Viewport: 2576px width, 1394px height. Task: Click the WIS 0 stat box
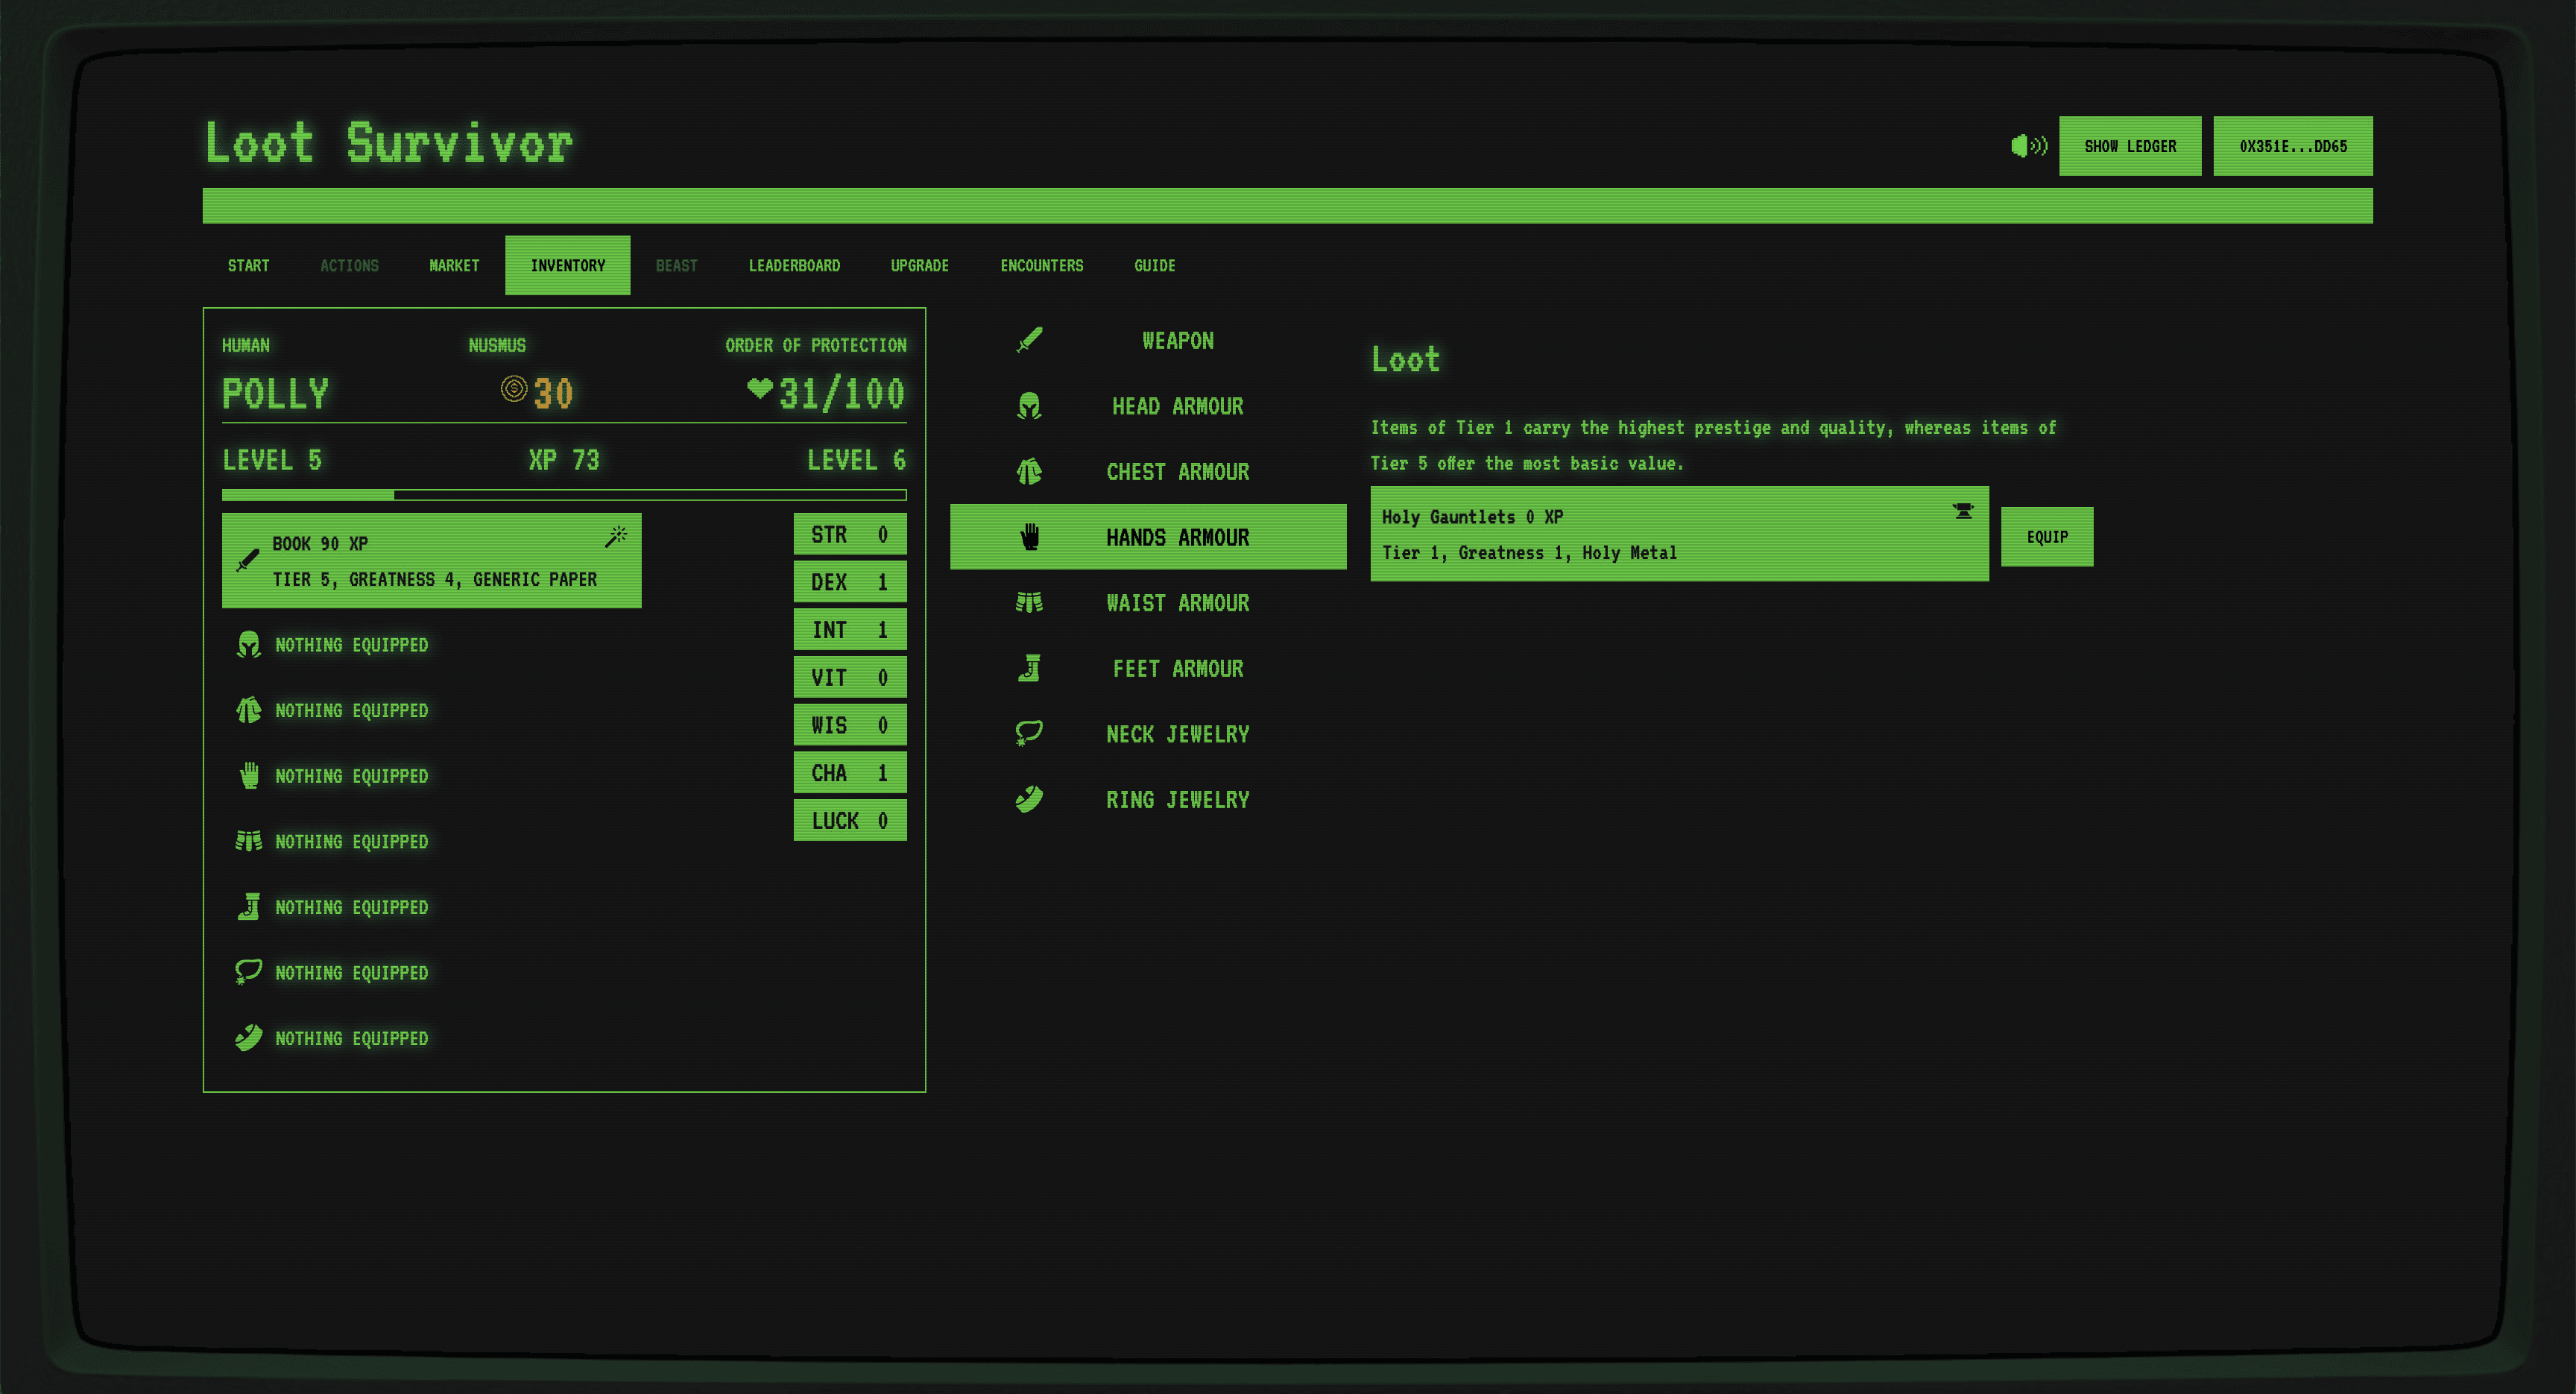[x=850, y=725]
